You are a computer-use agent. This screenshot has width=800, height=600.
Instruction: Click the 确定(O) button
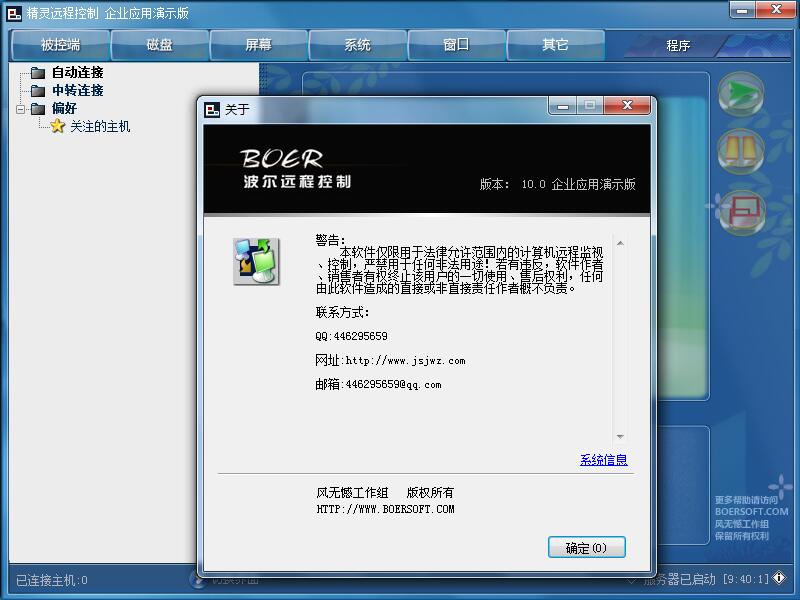pyautogui.click(x=586, y=547)
